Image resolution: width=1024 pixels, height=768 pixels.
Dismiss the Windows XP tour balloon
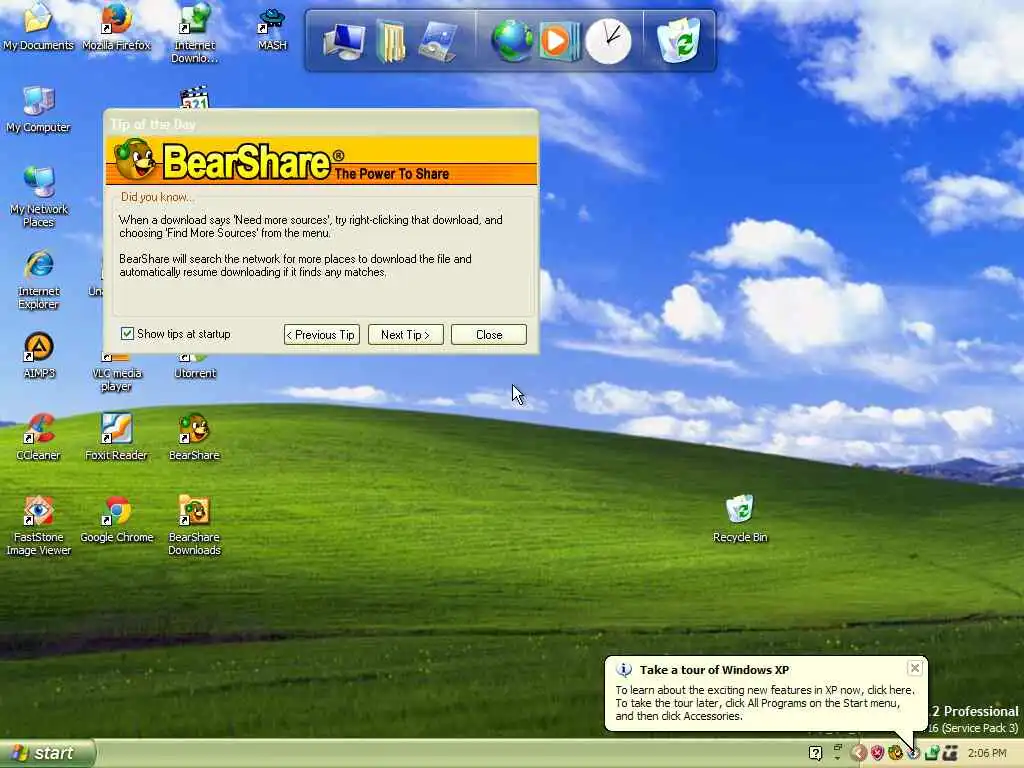(x=915, y=667)
